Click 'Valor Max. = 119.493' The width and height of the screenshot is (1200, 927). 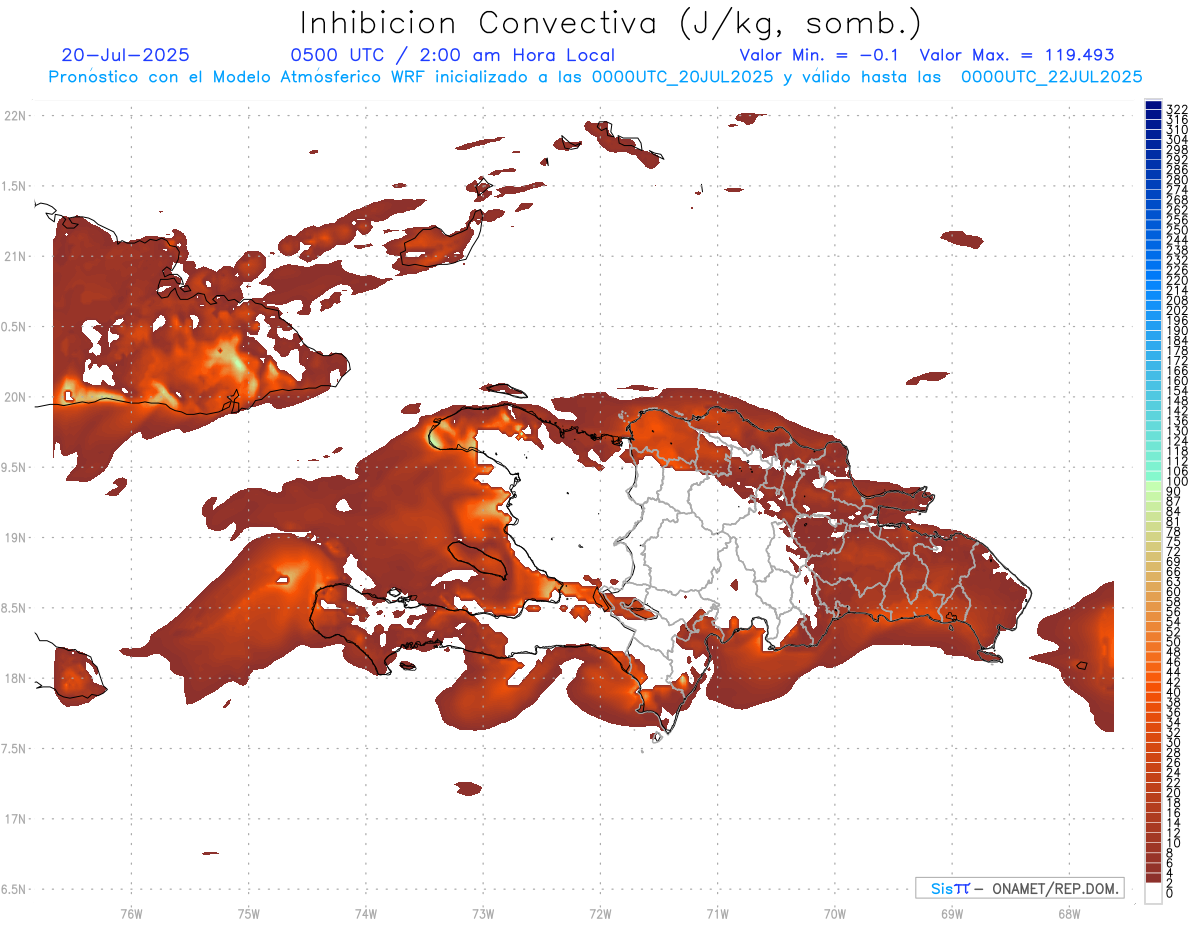[1017, 55]
